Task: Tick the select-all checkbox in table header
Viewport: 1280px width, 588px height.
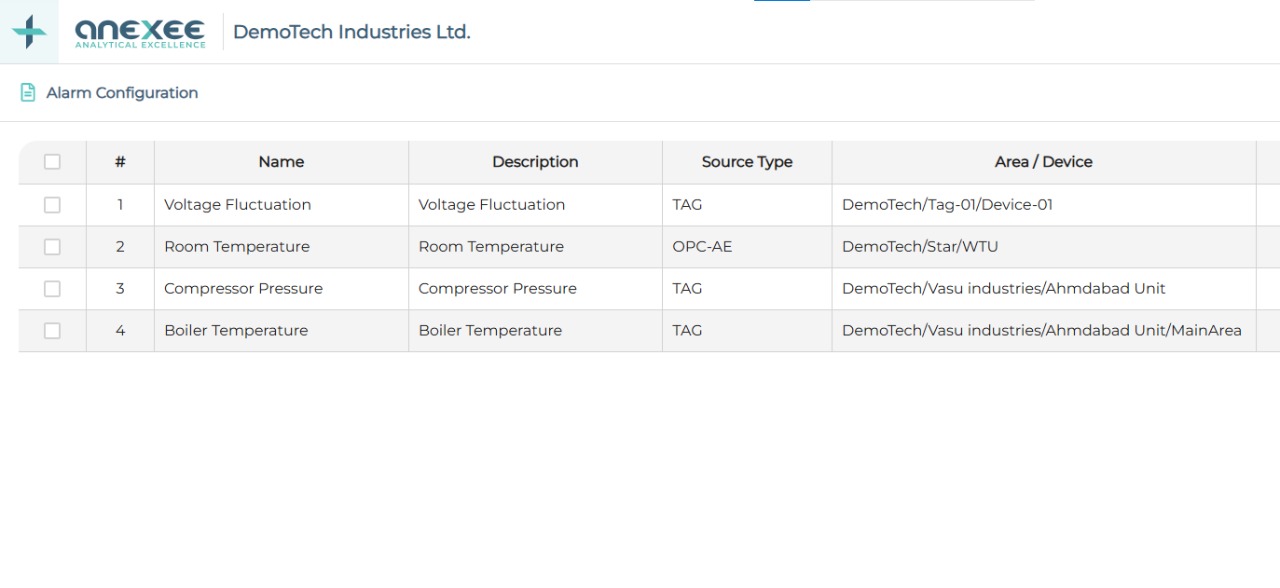Action: [52, 162]
